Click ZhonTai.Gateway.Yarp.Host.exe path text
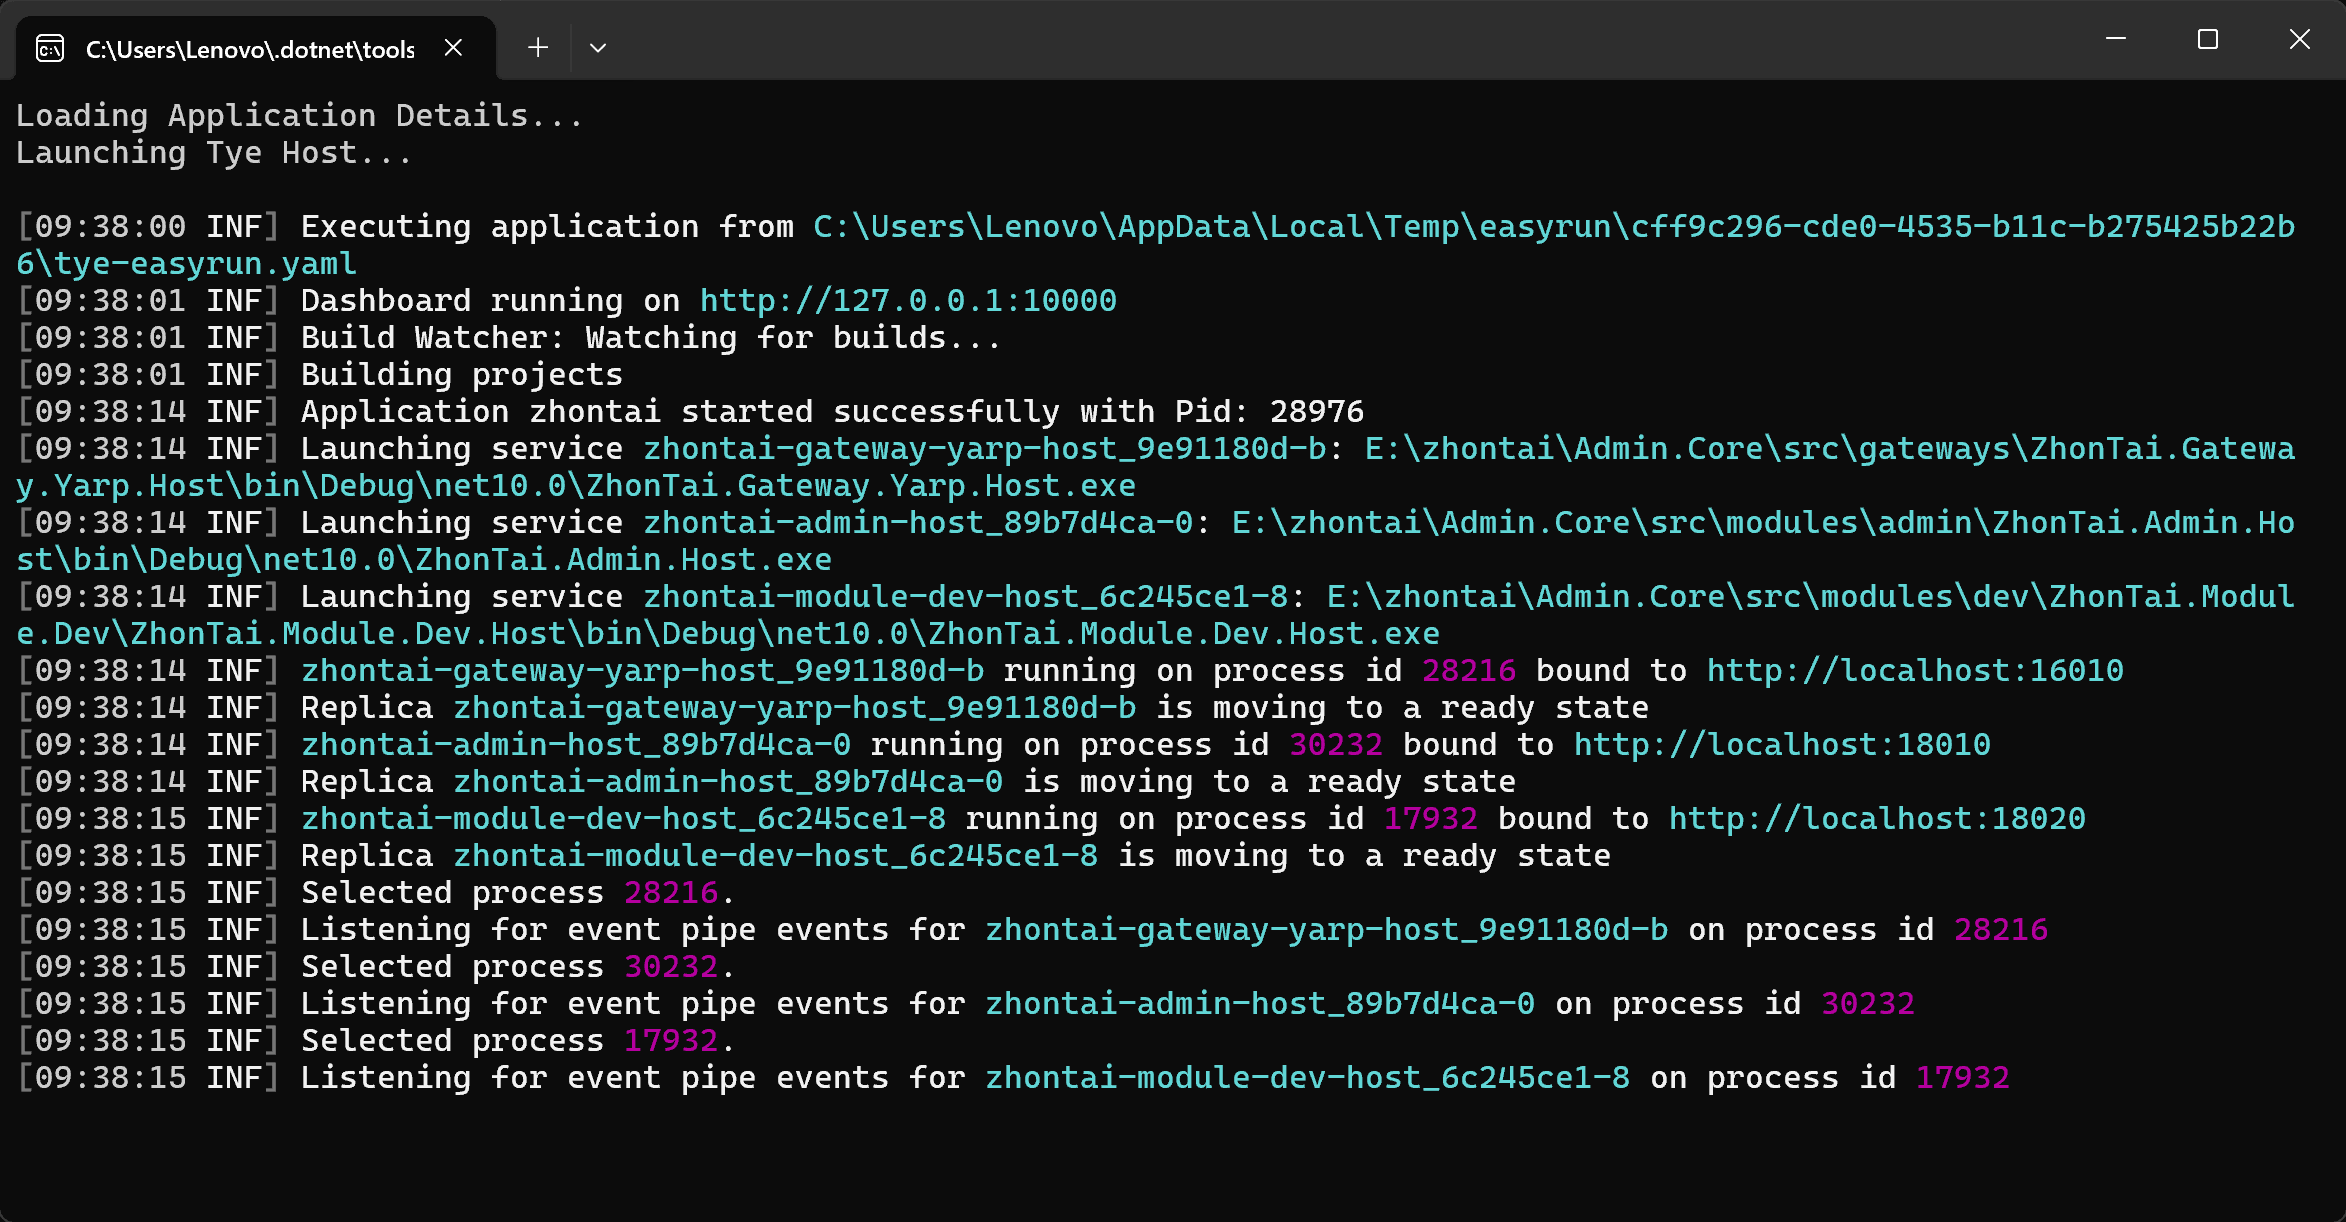 860,486
